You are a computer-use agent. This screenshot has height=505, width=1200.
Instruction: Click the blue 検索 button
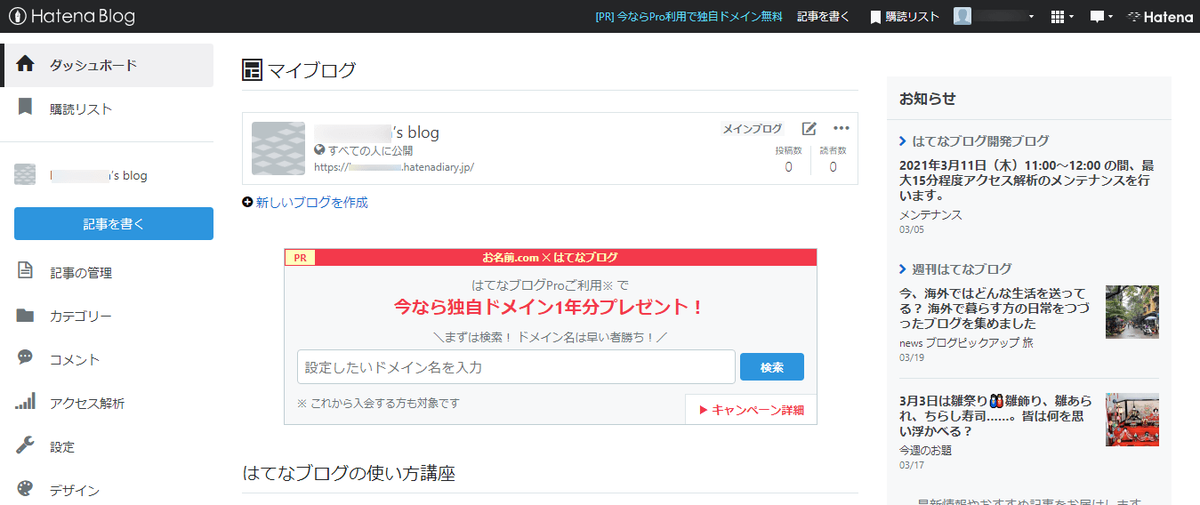(772, 367)
